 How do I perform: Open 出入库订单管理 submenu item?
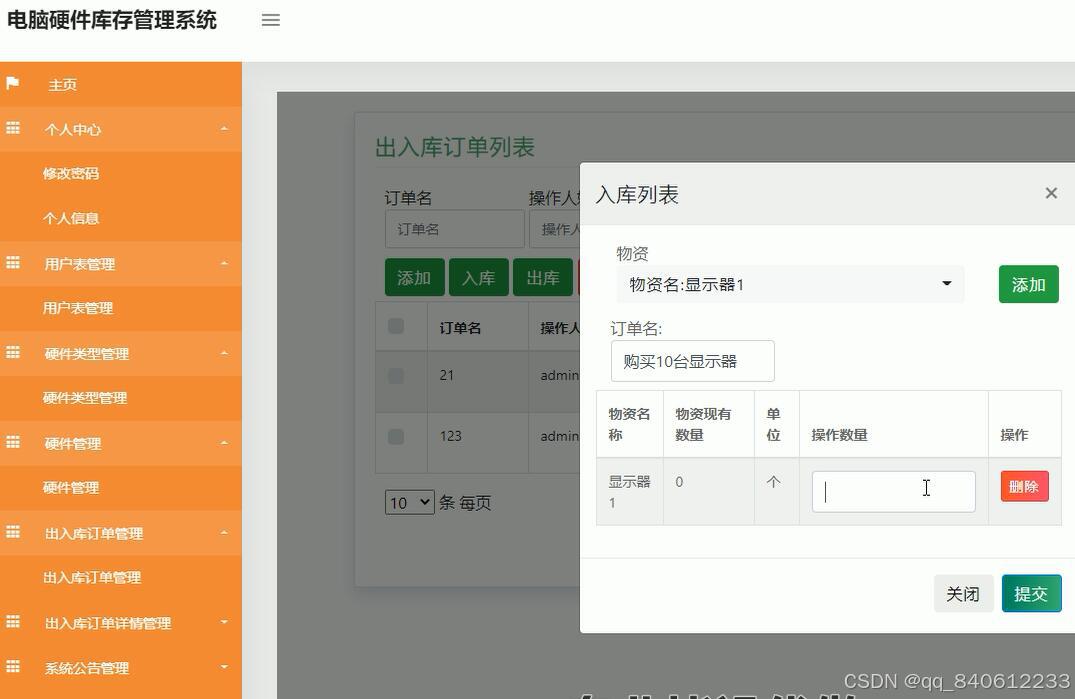pos(89,577)
